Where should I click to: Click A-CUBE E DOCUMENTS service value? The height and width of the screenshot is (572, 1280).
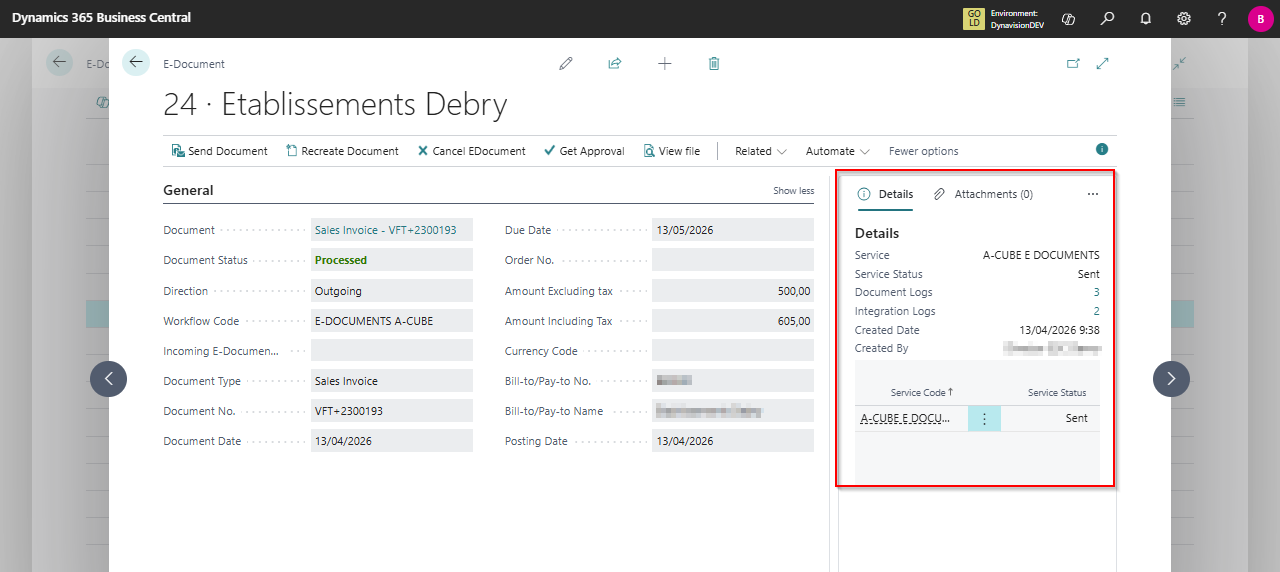pos(1041,255)
